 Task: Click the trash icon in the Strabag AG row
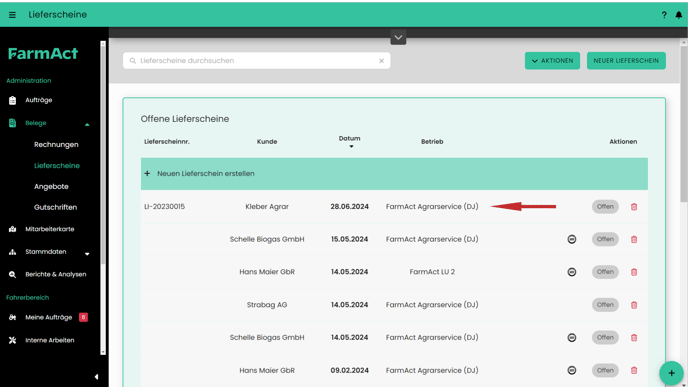(634, 305)
